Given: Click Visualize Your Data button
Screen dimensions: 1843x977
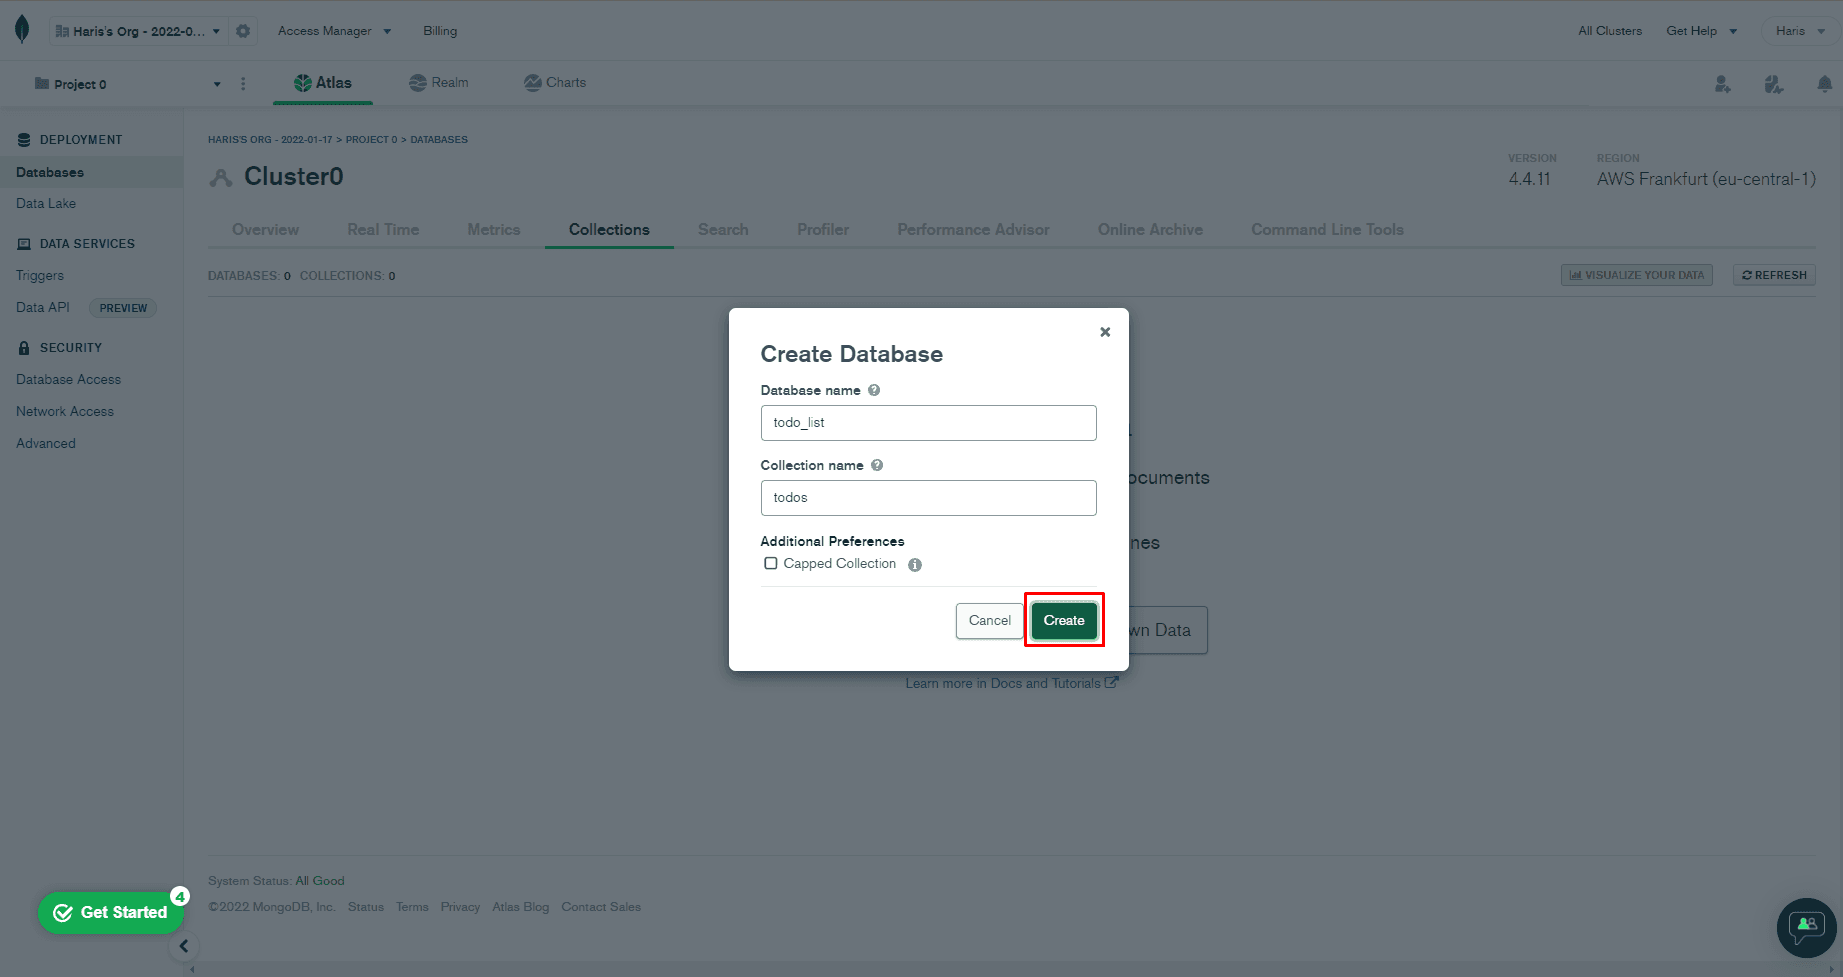Looking at the screenshot, I should click(x=1636, y=275).
